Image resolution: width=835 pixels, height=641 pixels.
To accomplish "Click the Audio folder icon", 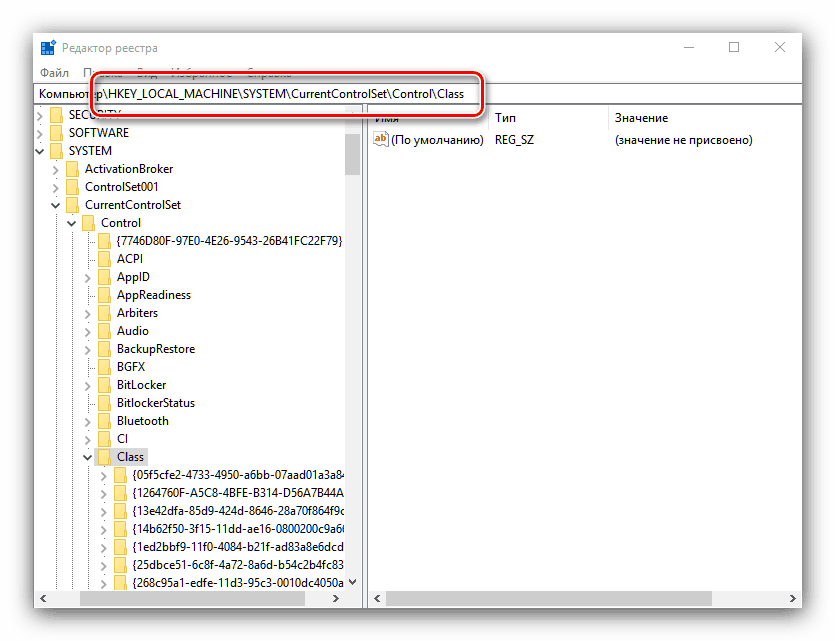I will coord(104,331).
